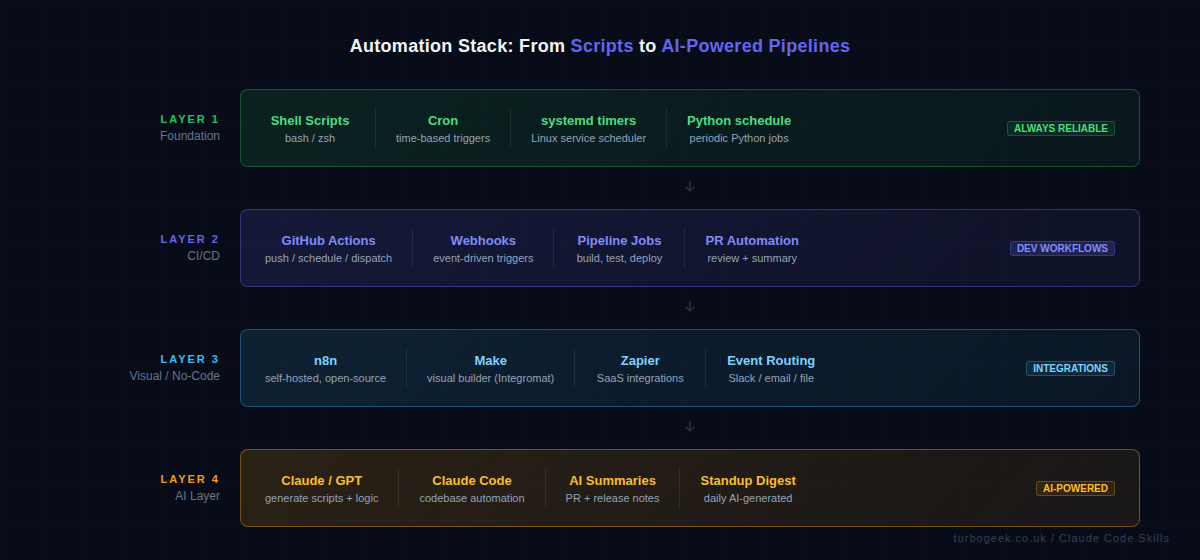Screen dimensions: 1200x560
Task: Select 'build, test, deploy' text
Action: pyautogui.click(x=619, y=258)
